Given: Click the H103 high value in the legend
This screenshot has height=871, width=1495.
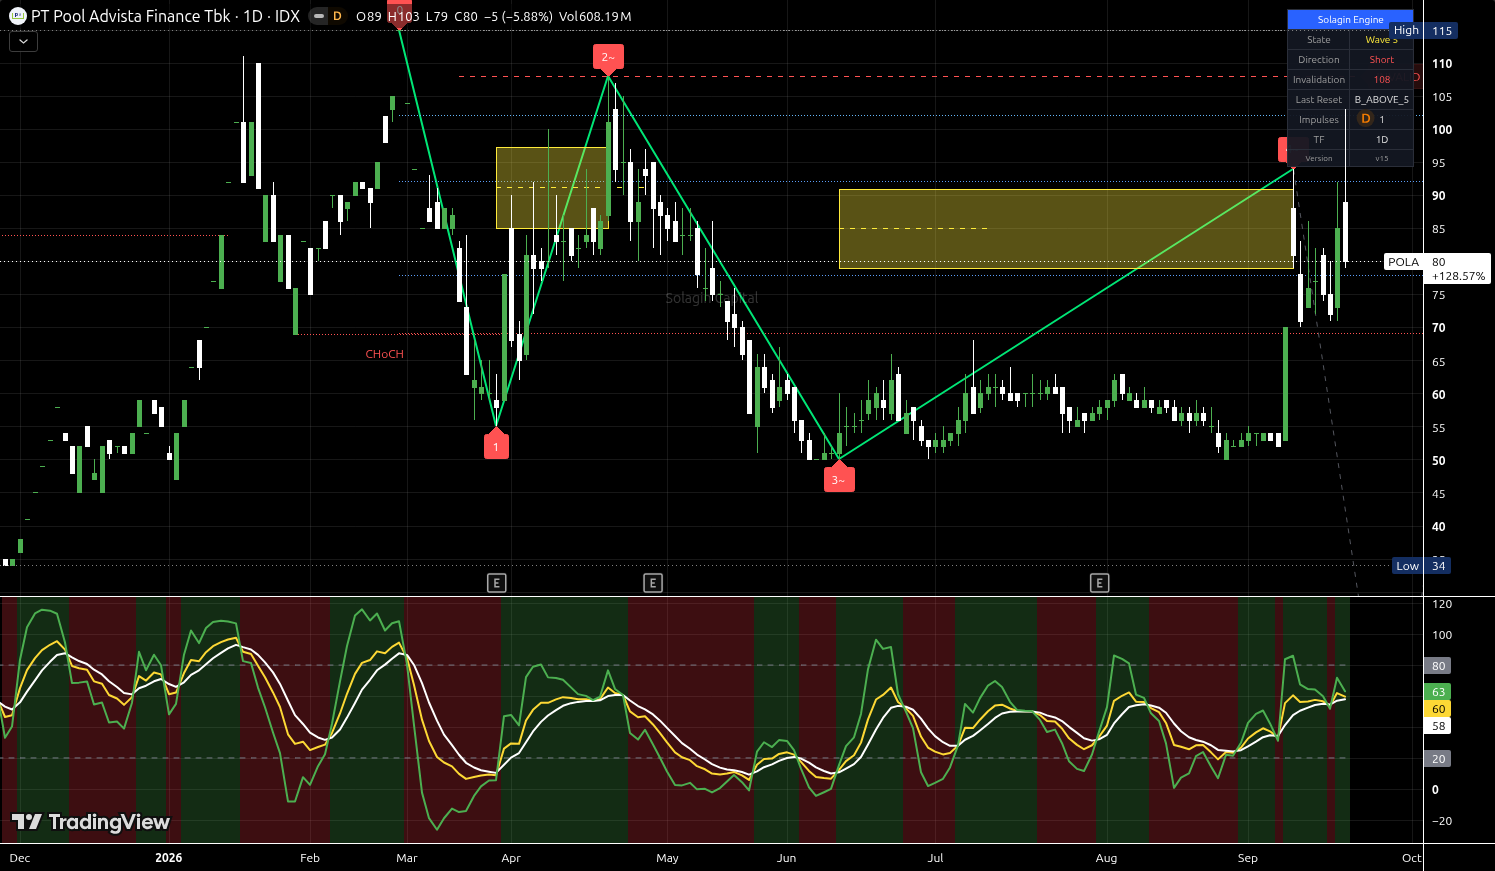Looking at the screenshot, I should tap(404, 17).
